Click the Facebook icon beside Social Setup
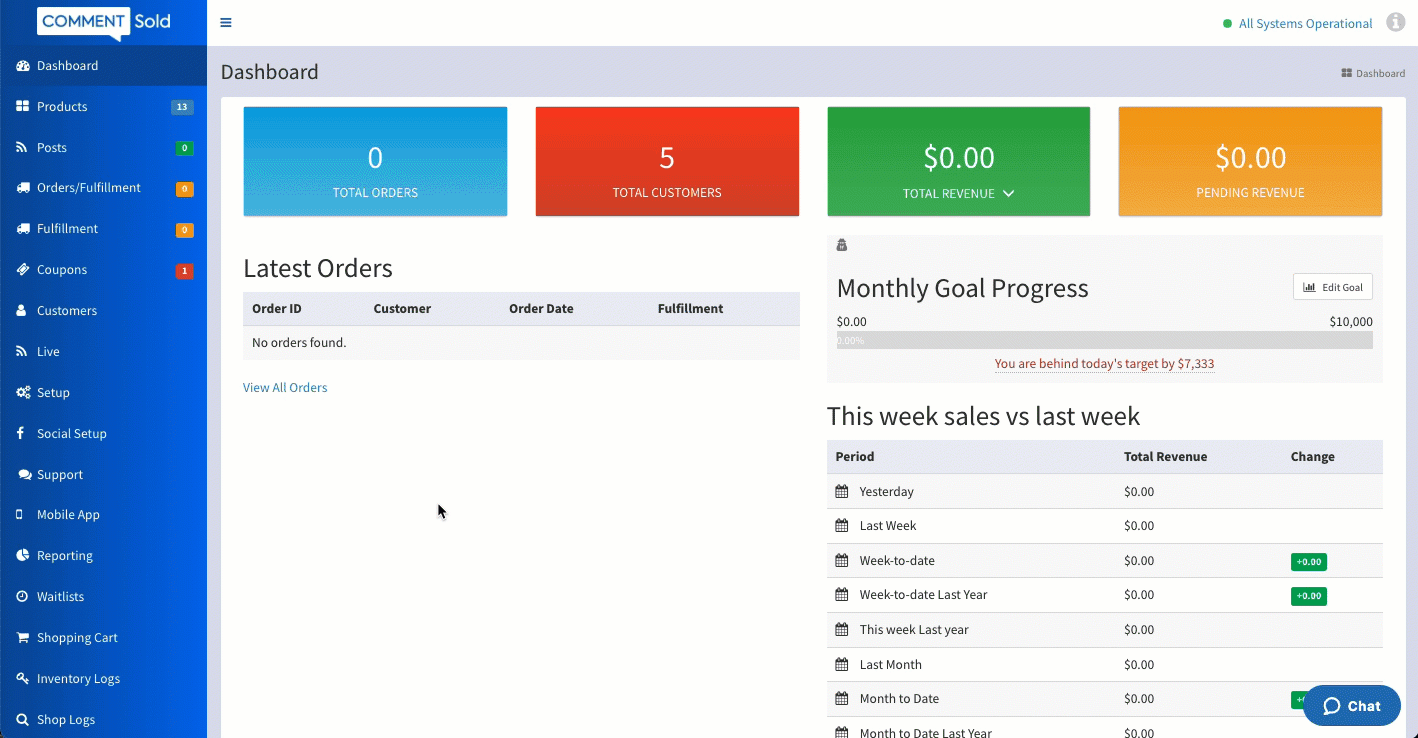 (x=21, y=434)
